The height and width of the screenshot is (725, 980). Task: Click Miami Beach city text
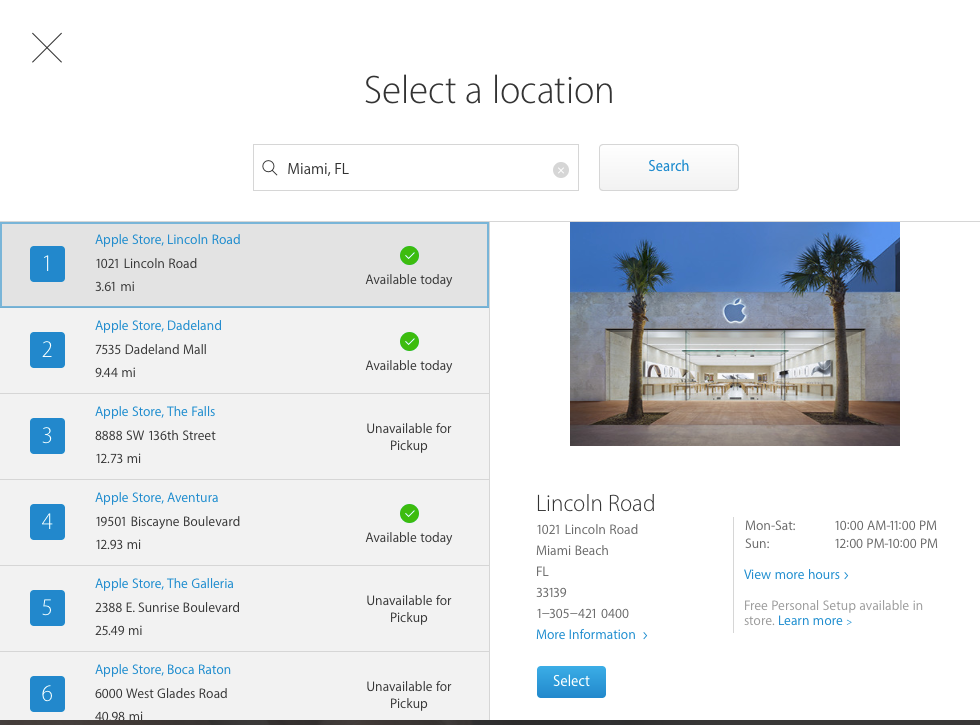[572, 551]
